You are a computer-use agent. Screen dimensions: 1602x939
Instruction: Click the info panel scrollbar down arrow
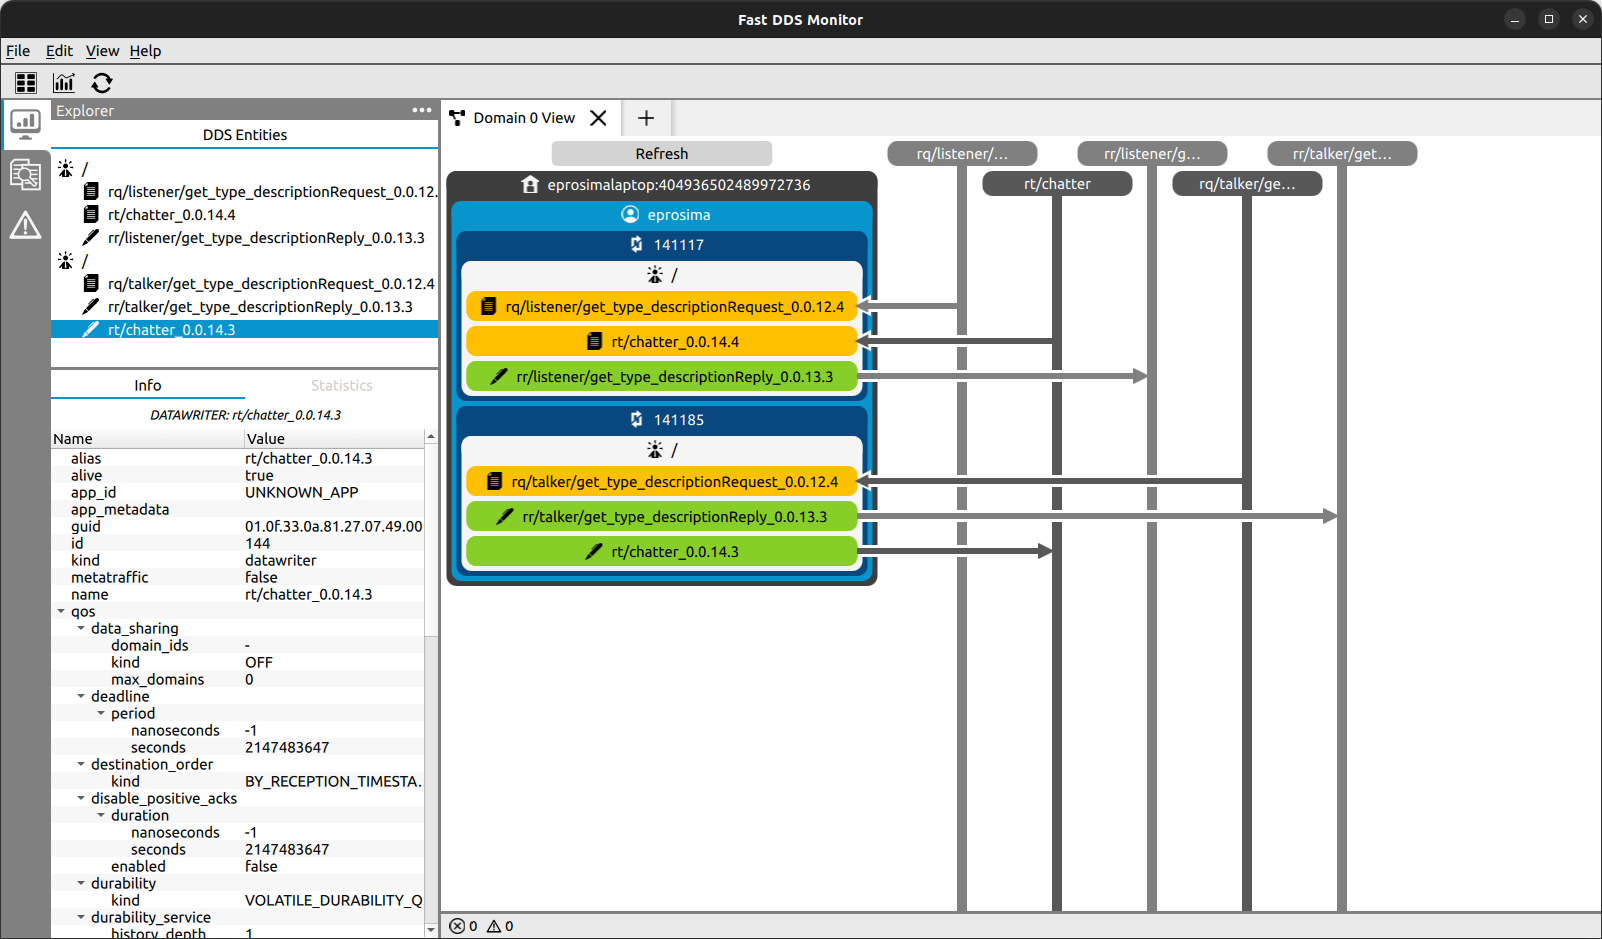coord(431,930)
